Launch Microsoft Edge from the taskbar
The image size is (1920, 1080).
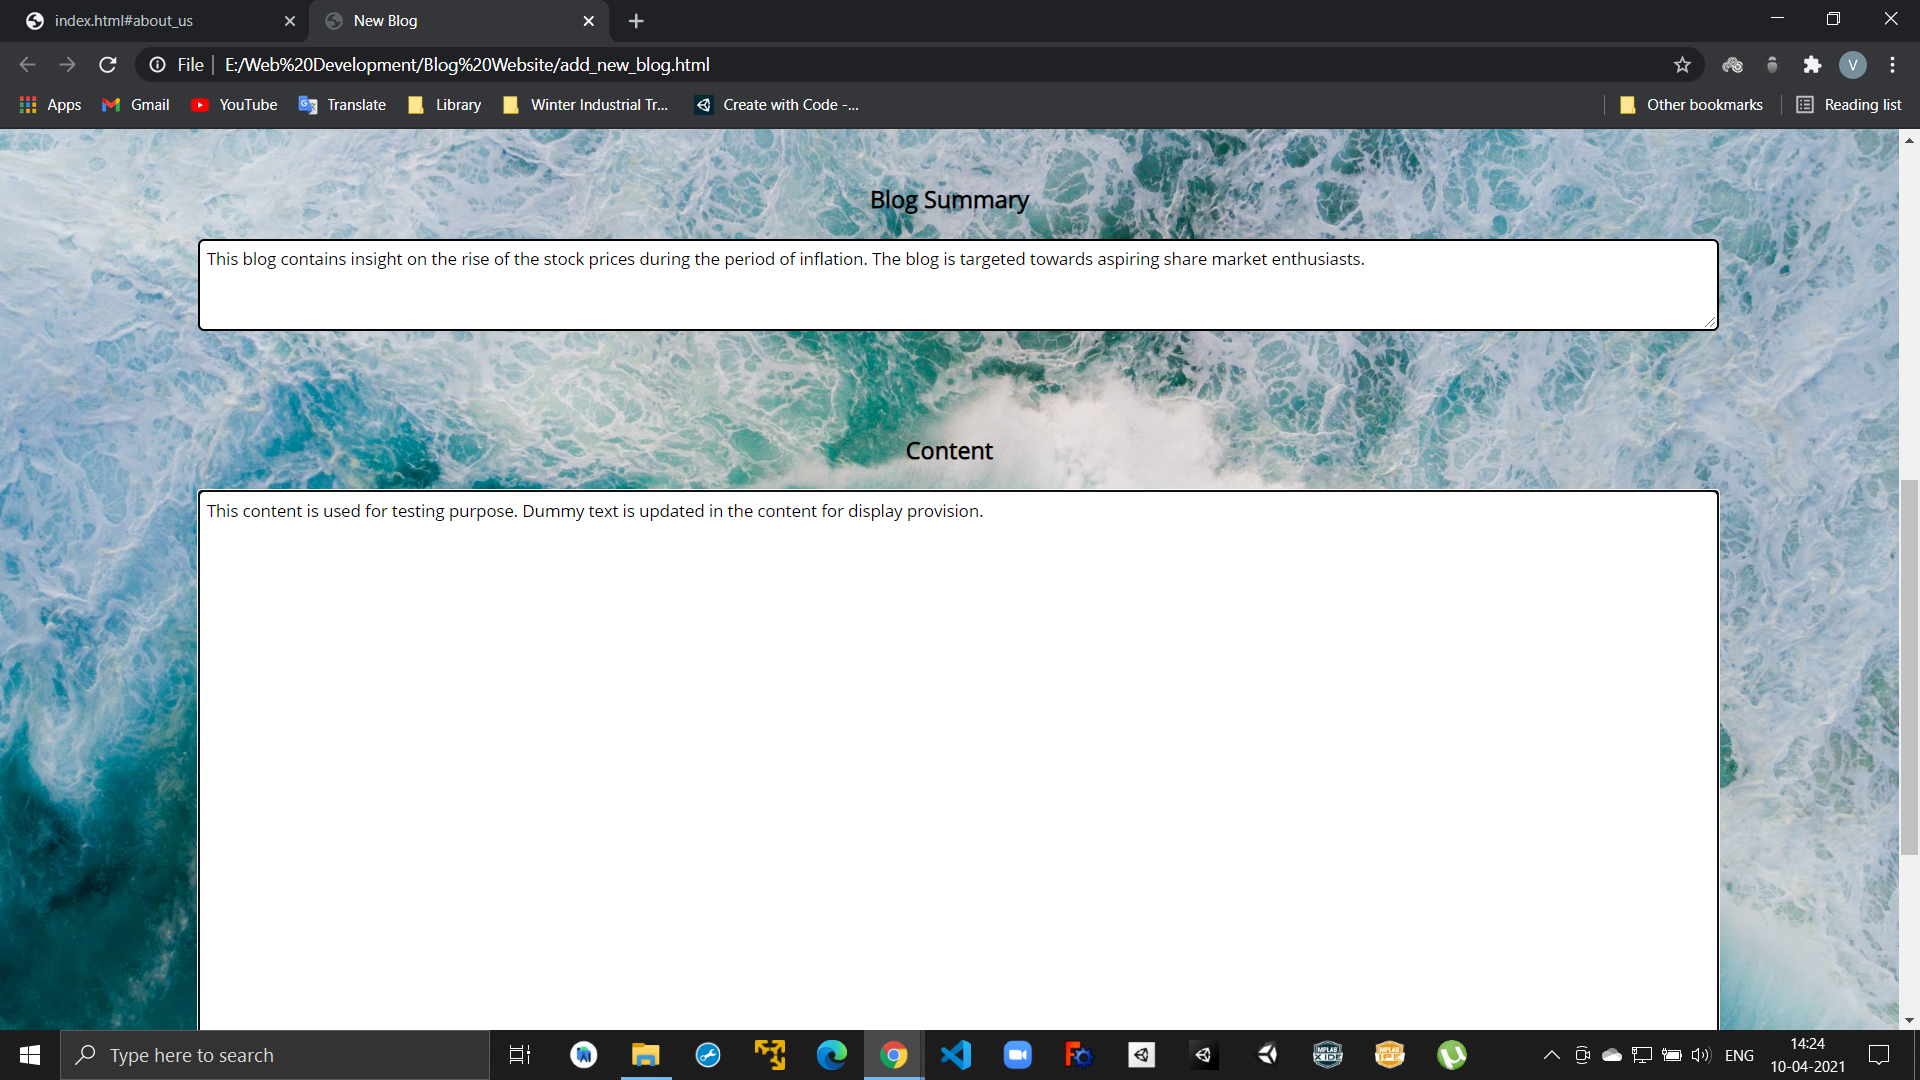(832, 1055)
